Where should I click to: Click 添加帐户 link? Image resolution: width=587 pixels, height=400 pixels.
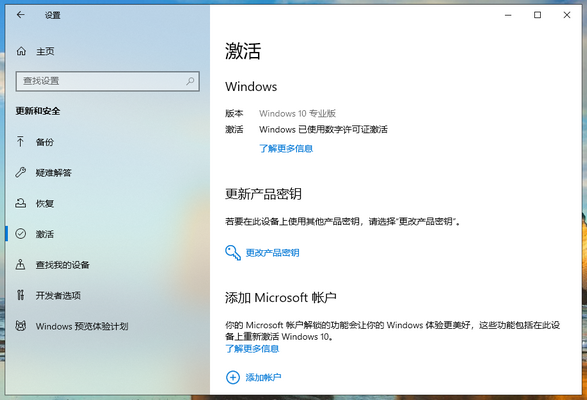(x=263, y=378)
